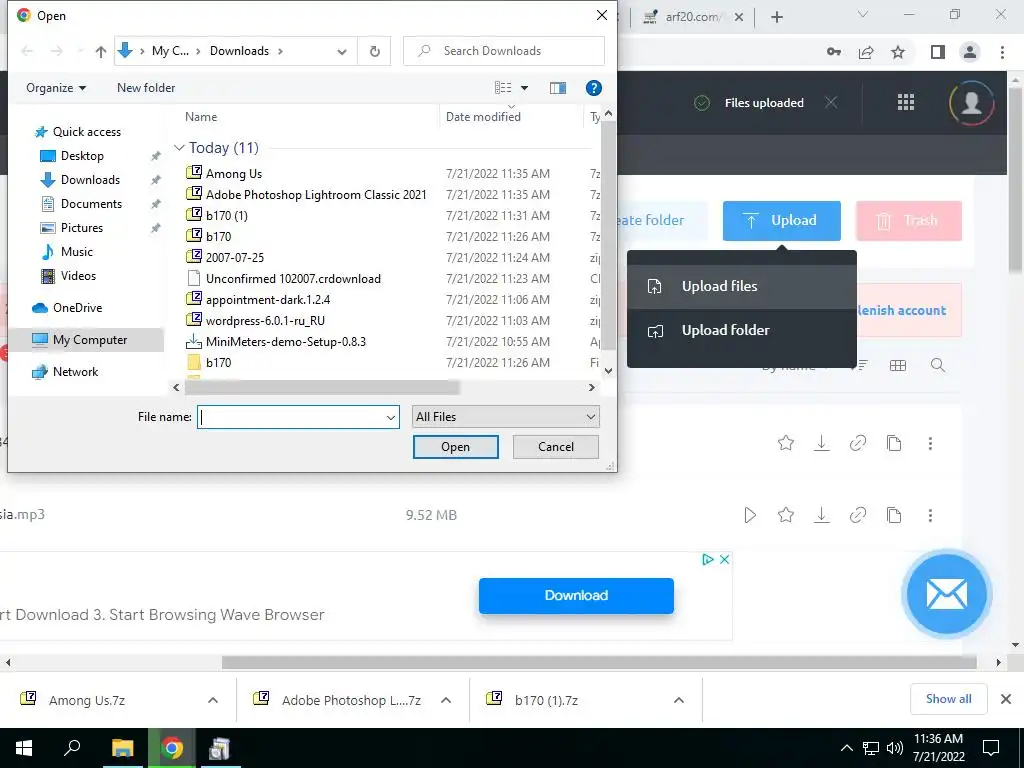Image resolution: width=1024 pixels, height=768 pixels.
Task: Sort by Name column header
Action: pyautogui.click(x=200, y=117)
